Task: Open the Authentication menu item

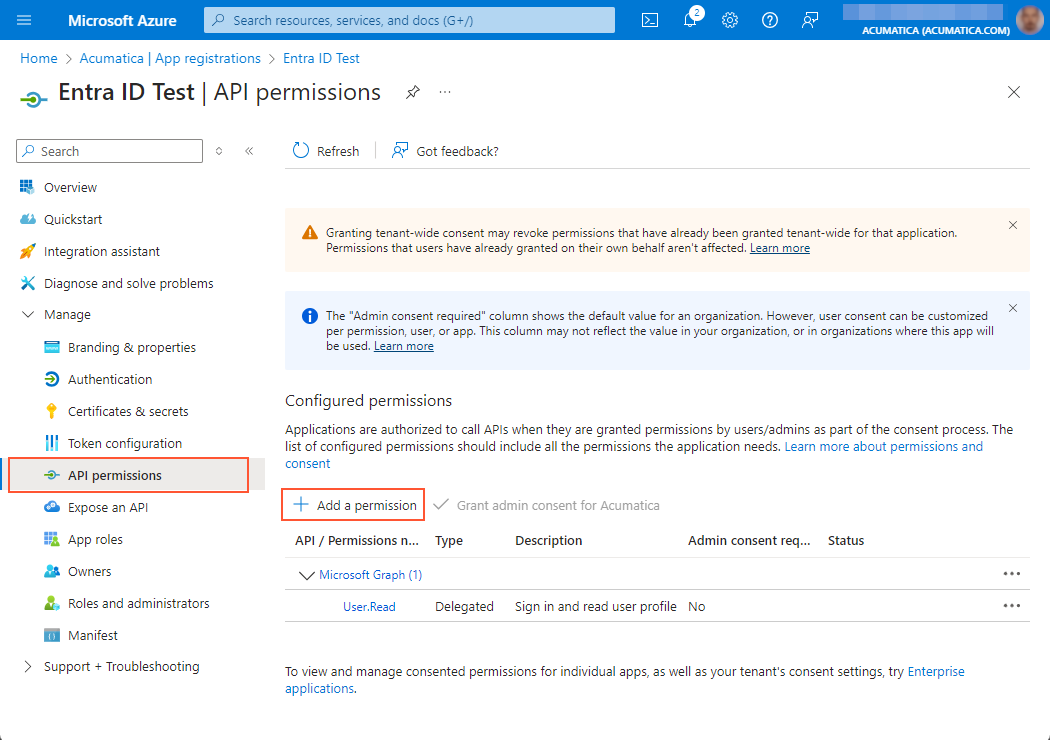Action: click(110, 379)
